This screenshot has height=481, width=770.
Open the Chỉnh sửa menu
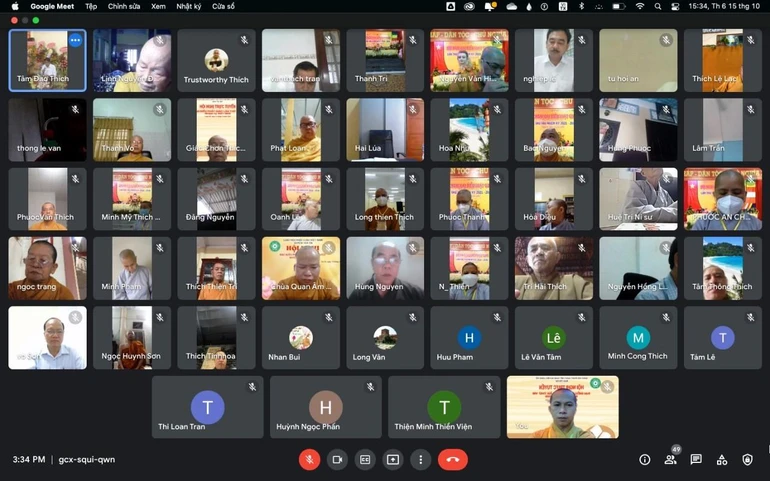124,6
